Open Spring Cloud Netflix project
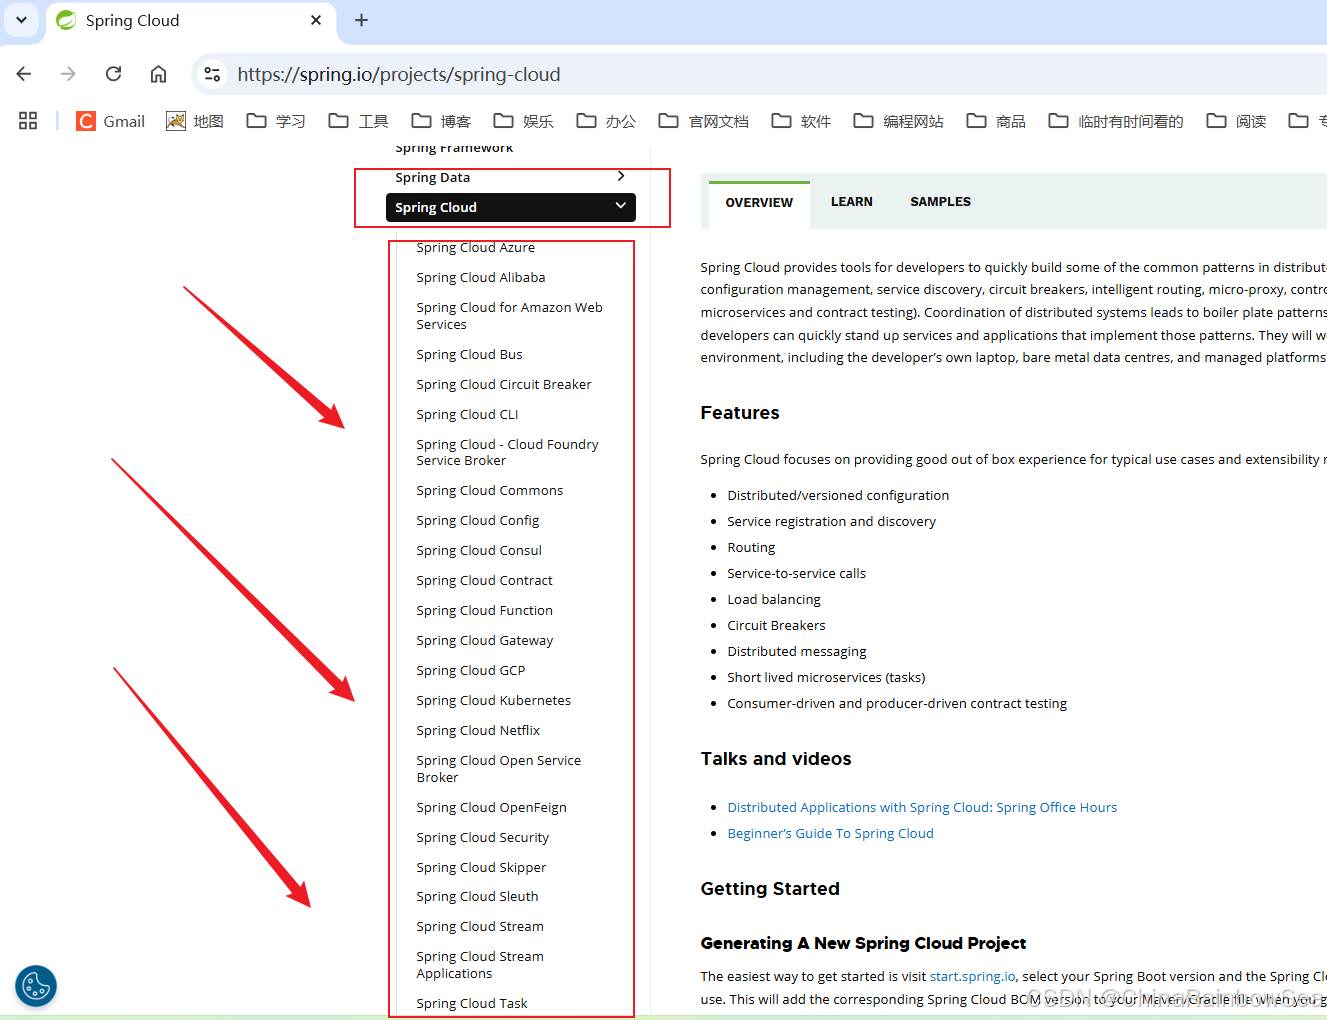 coord(478,730)
